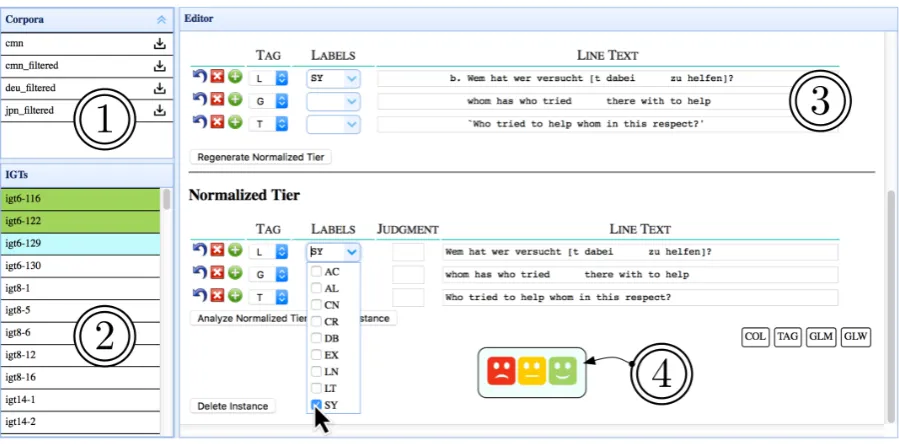Viewport: 899px width, 444px height.
Task: Click the Delete Instance button
Action: (x=233, y=406)
